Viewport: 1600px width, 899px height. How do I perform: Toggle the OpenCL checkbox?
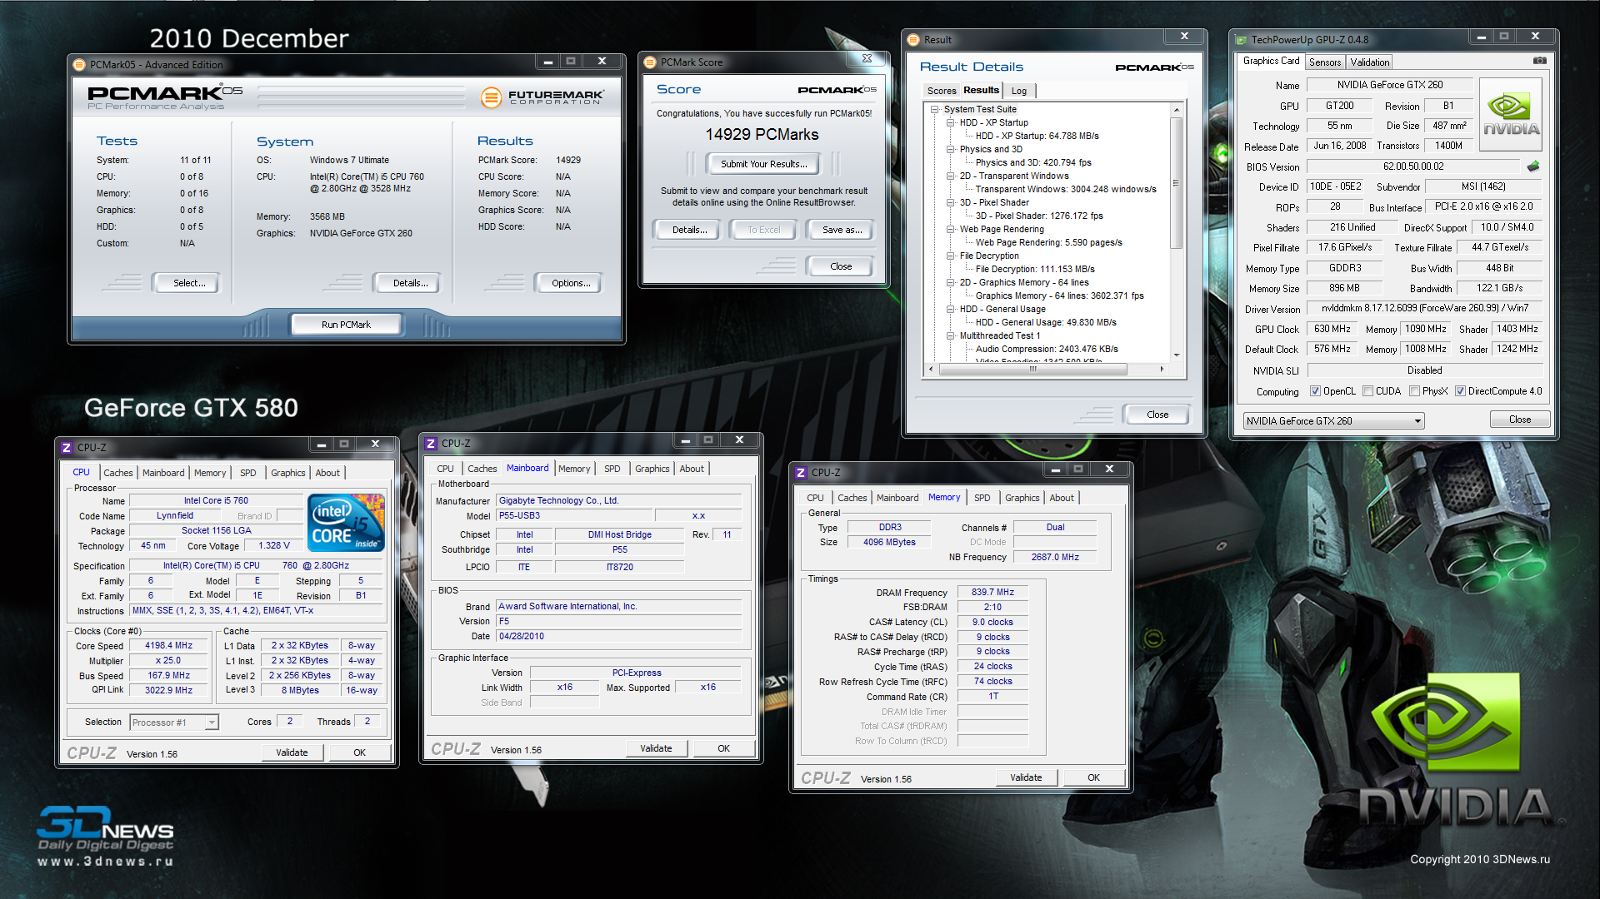click(1315, 391)
